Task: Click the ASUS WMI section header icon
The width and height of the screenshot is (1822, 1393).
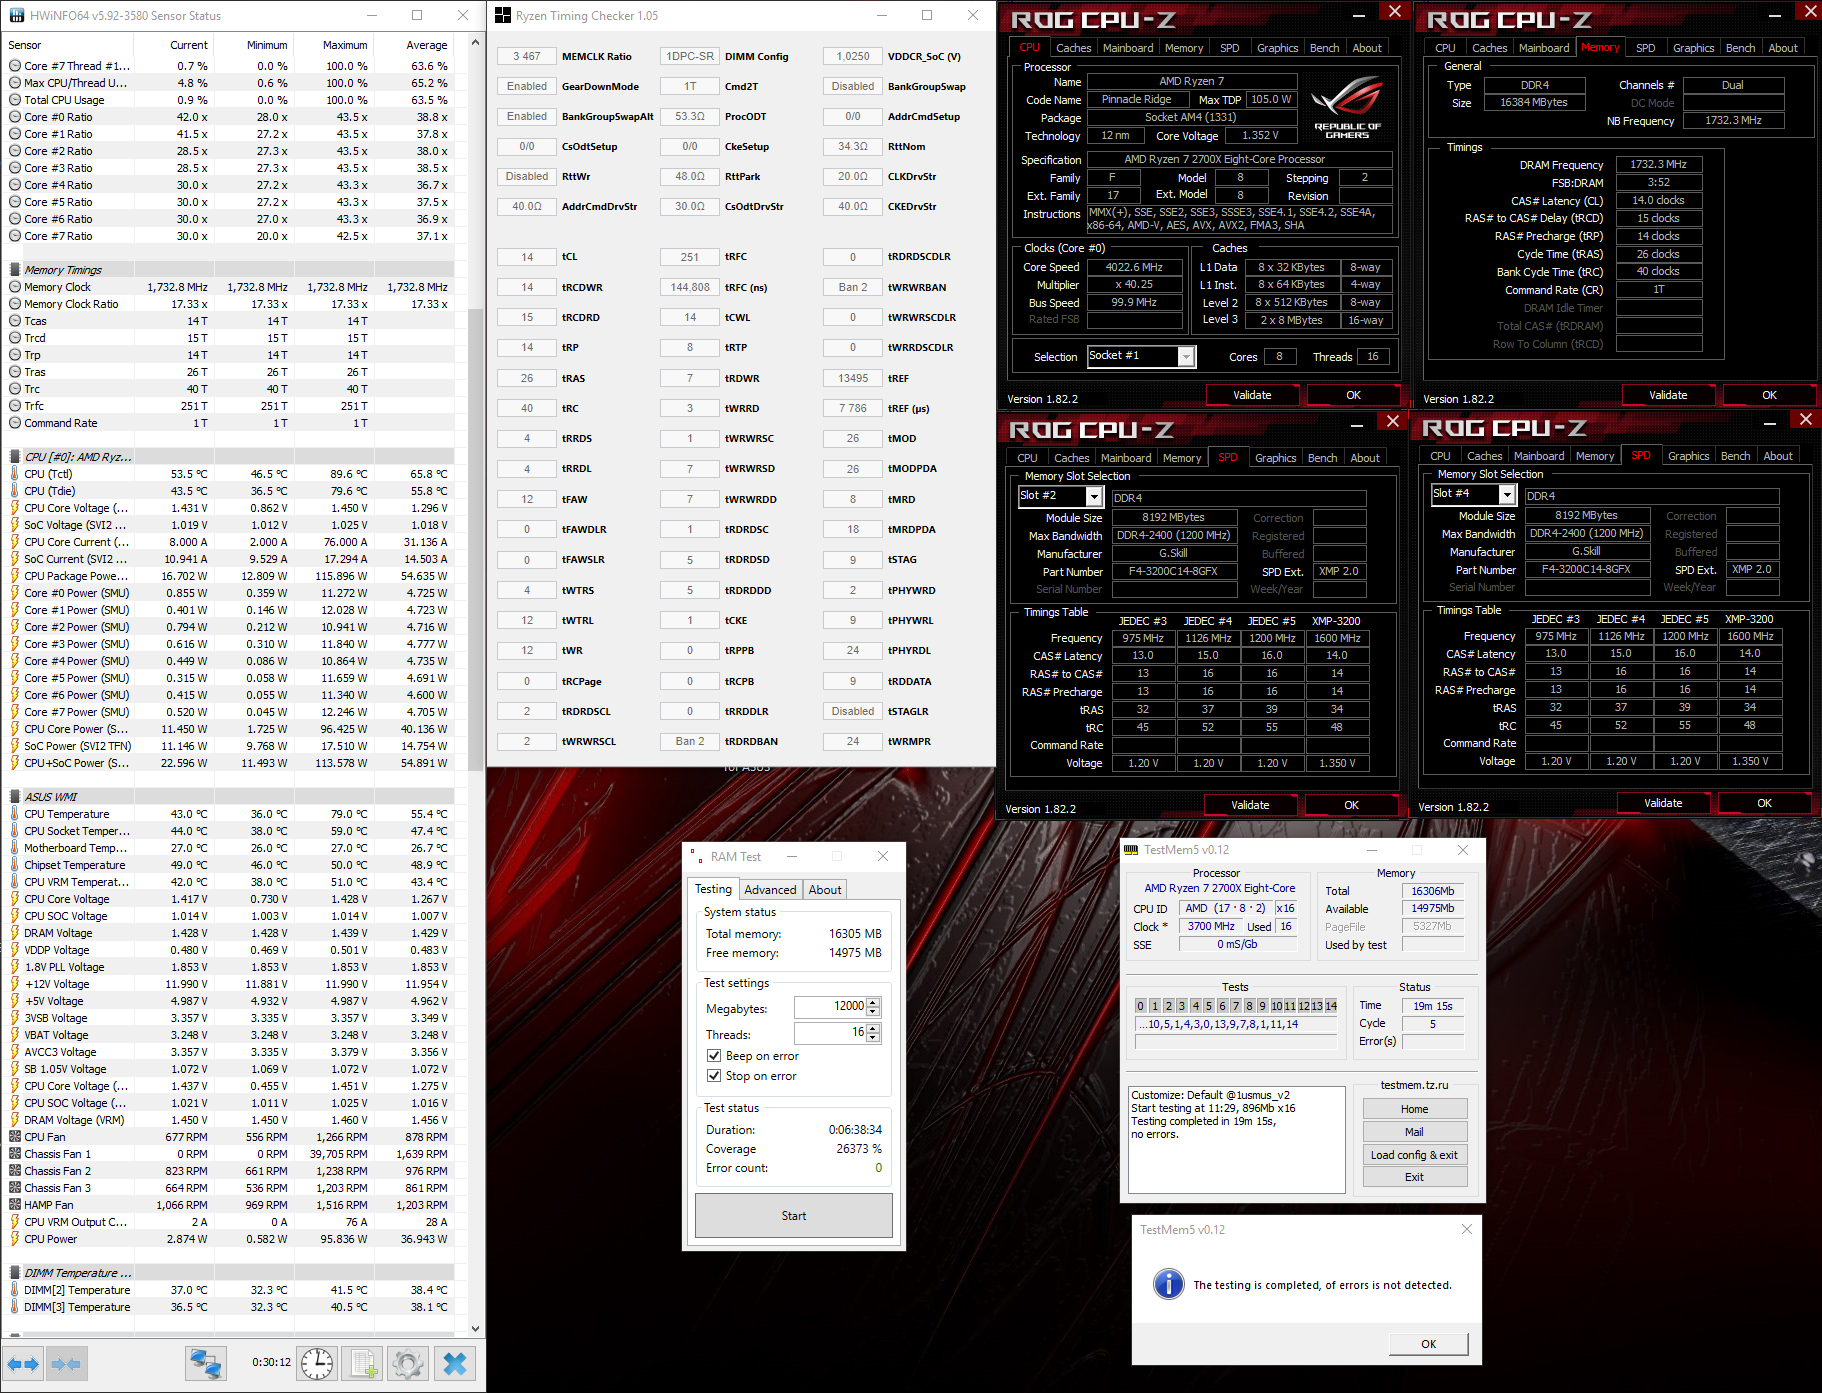Action: click(15, 797)
